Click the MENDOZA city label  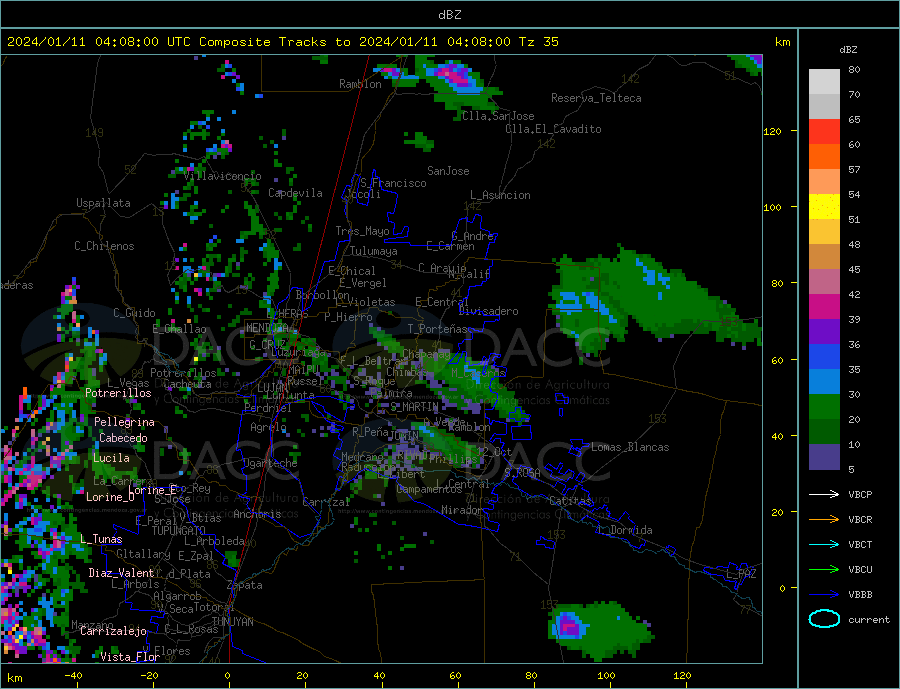coord(269,328)
